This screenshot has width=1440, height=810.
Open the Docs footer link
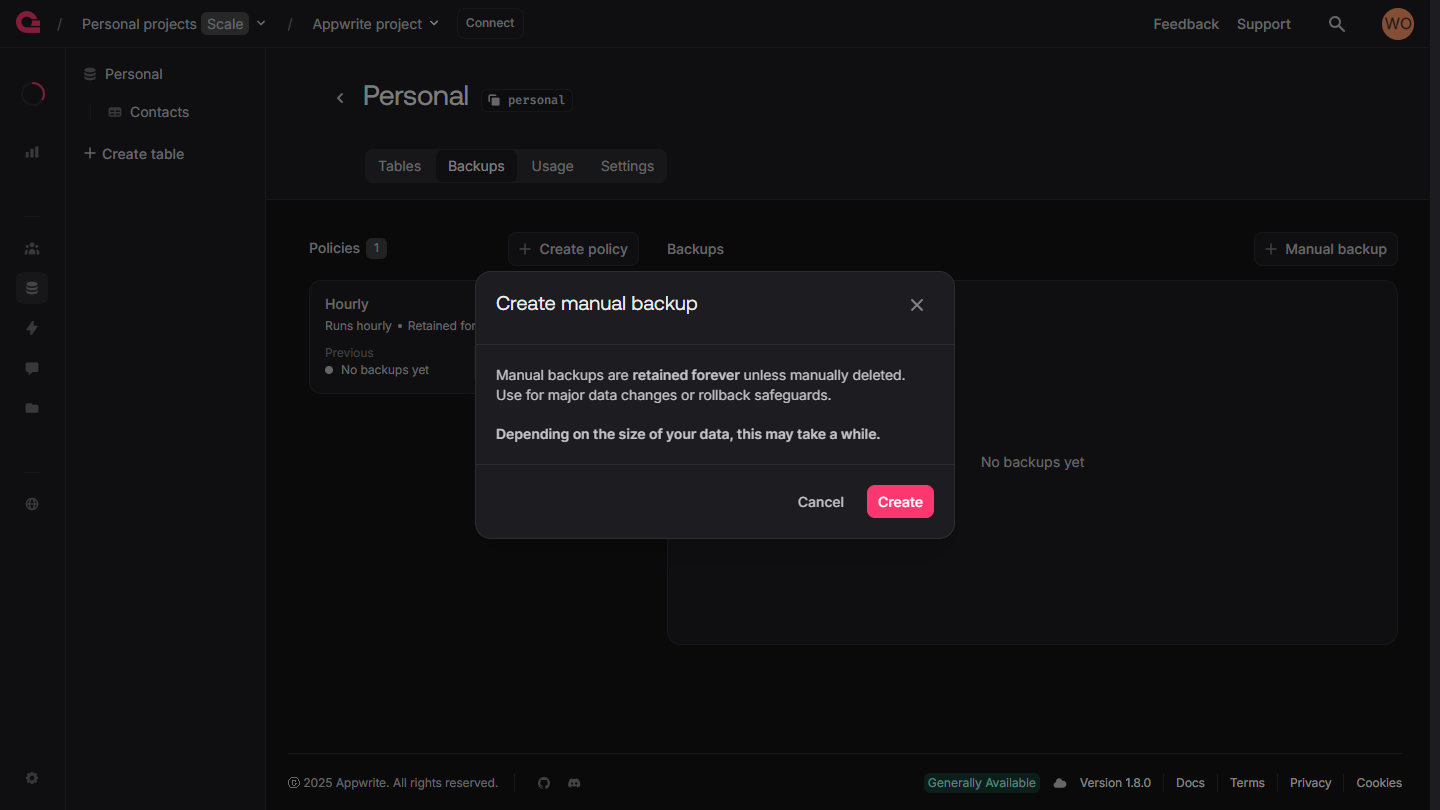1190,783
